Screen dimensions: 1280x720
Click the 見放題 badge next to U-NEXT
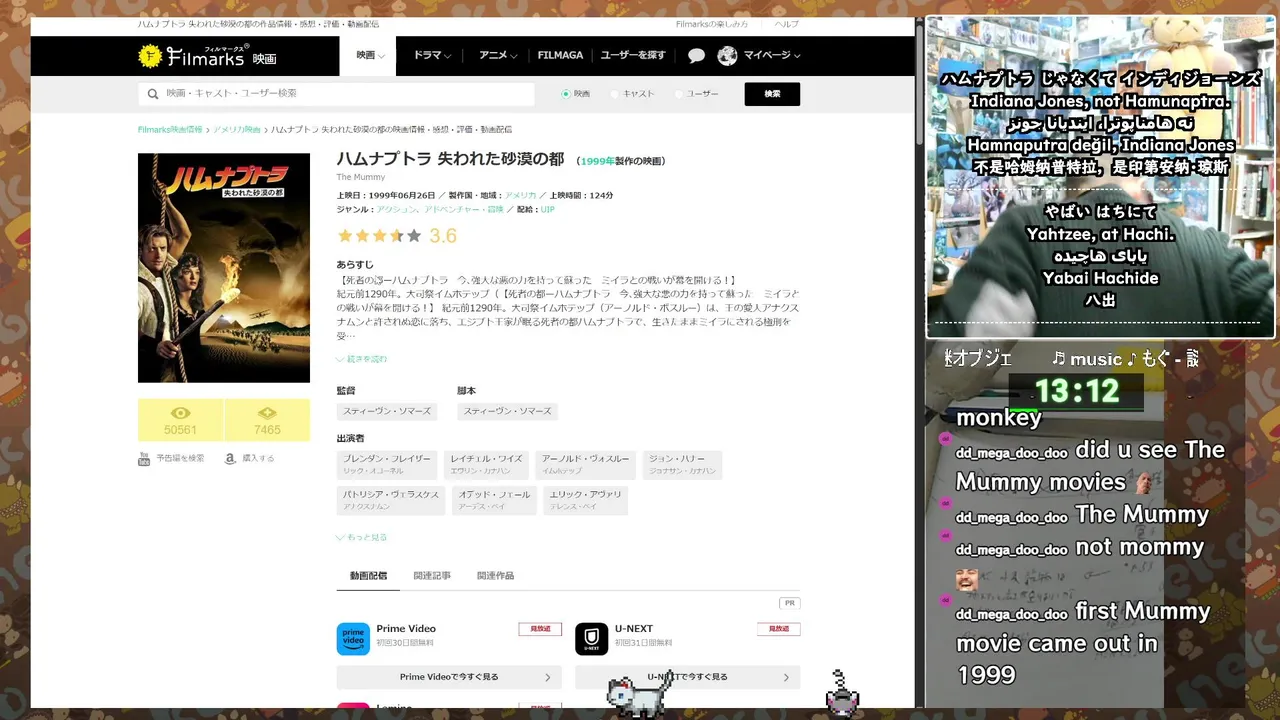click(x=778, y=629)
